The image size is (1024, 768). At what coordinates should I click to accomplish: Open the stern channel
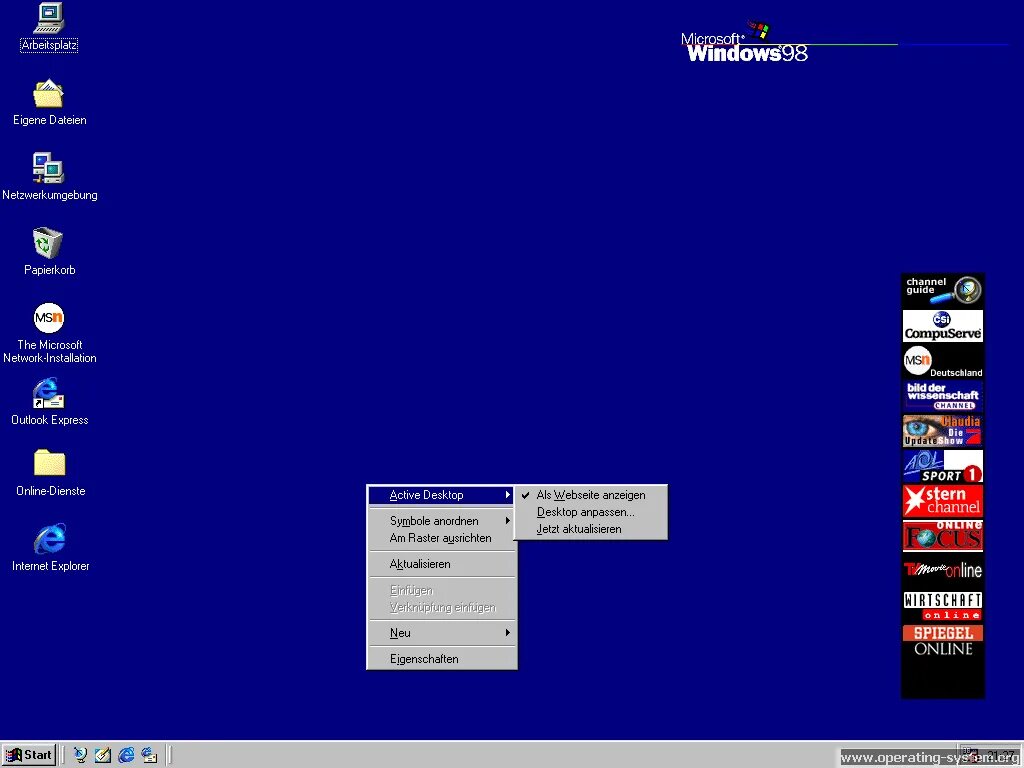tap(942, 501)
